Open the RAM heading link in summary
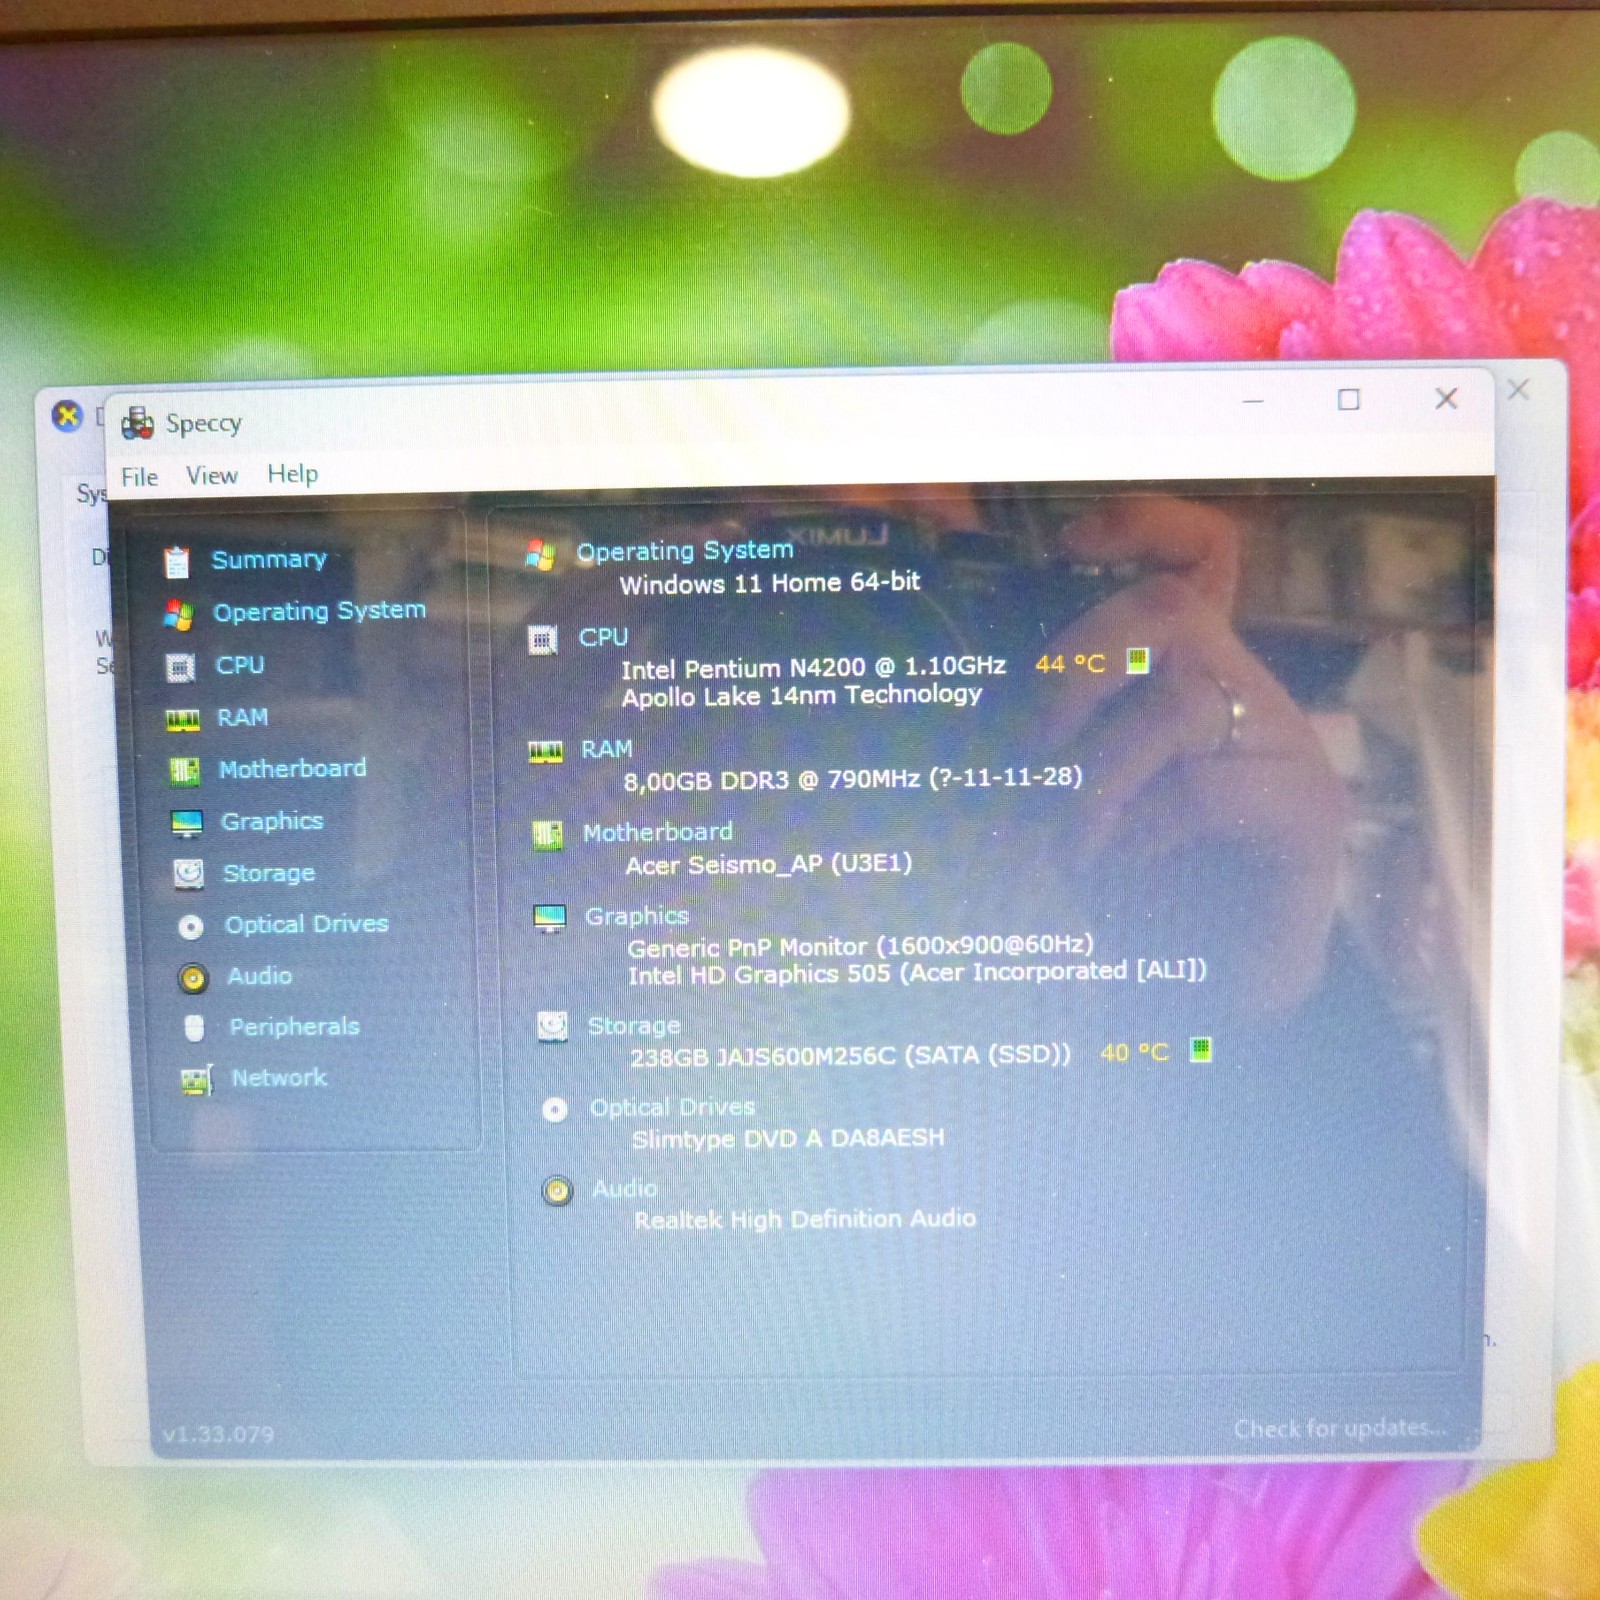This screenshot has width=1600, height=1600. pos(607,749)
